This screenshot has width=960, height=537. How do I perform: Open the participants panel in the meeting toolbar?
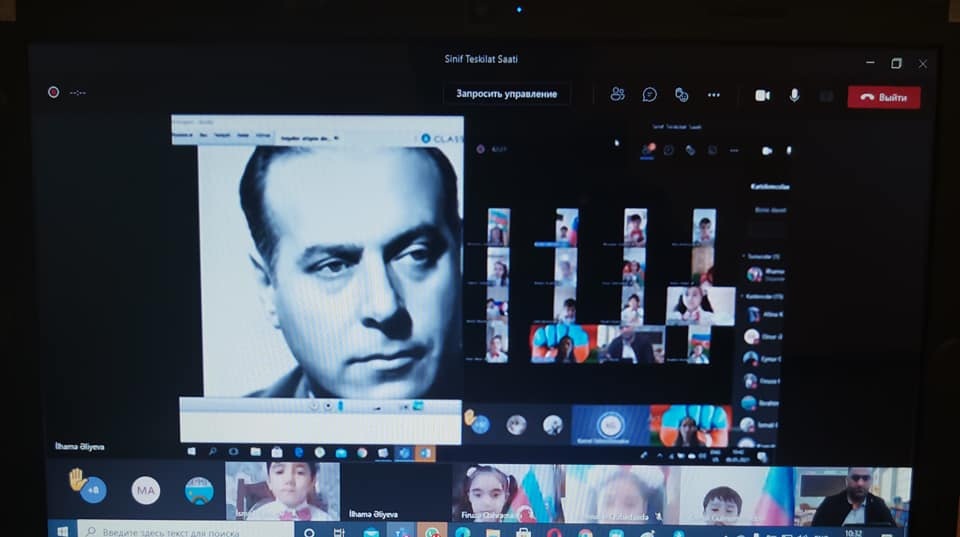(x=617, y=94)
